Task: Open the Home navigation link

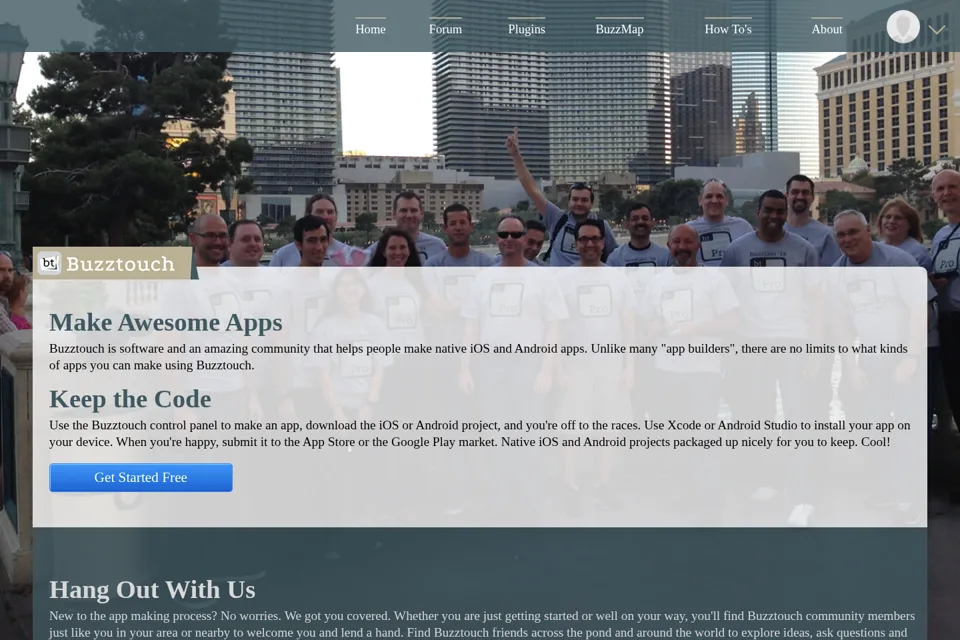Action: [x=370, y=29]
